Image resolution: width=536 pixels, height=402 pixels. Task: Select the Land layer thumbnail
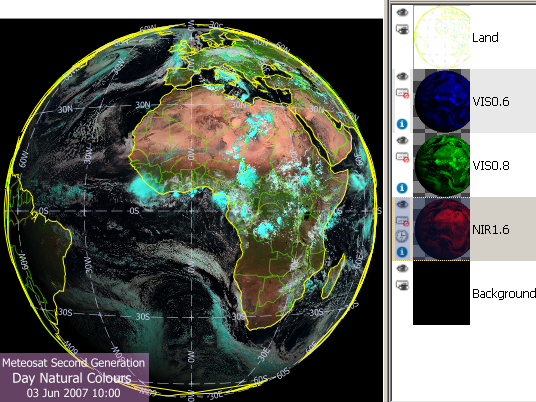click(x=441, y=37)
